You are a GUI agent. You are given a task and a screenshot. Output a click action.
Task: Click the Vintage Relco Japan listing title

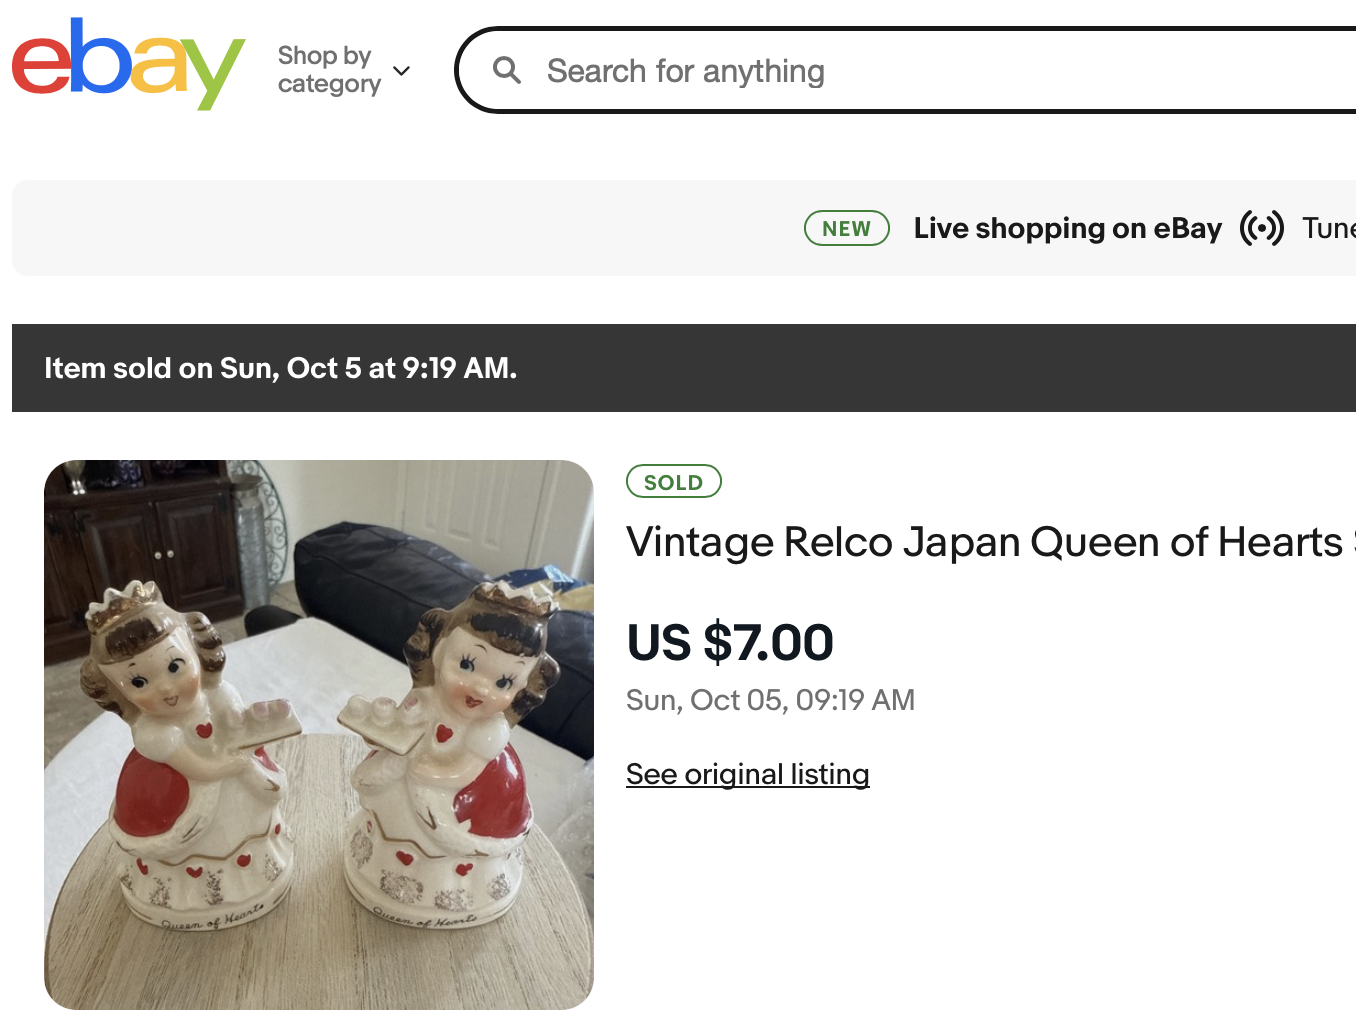[x=985, y=542]
